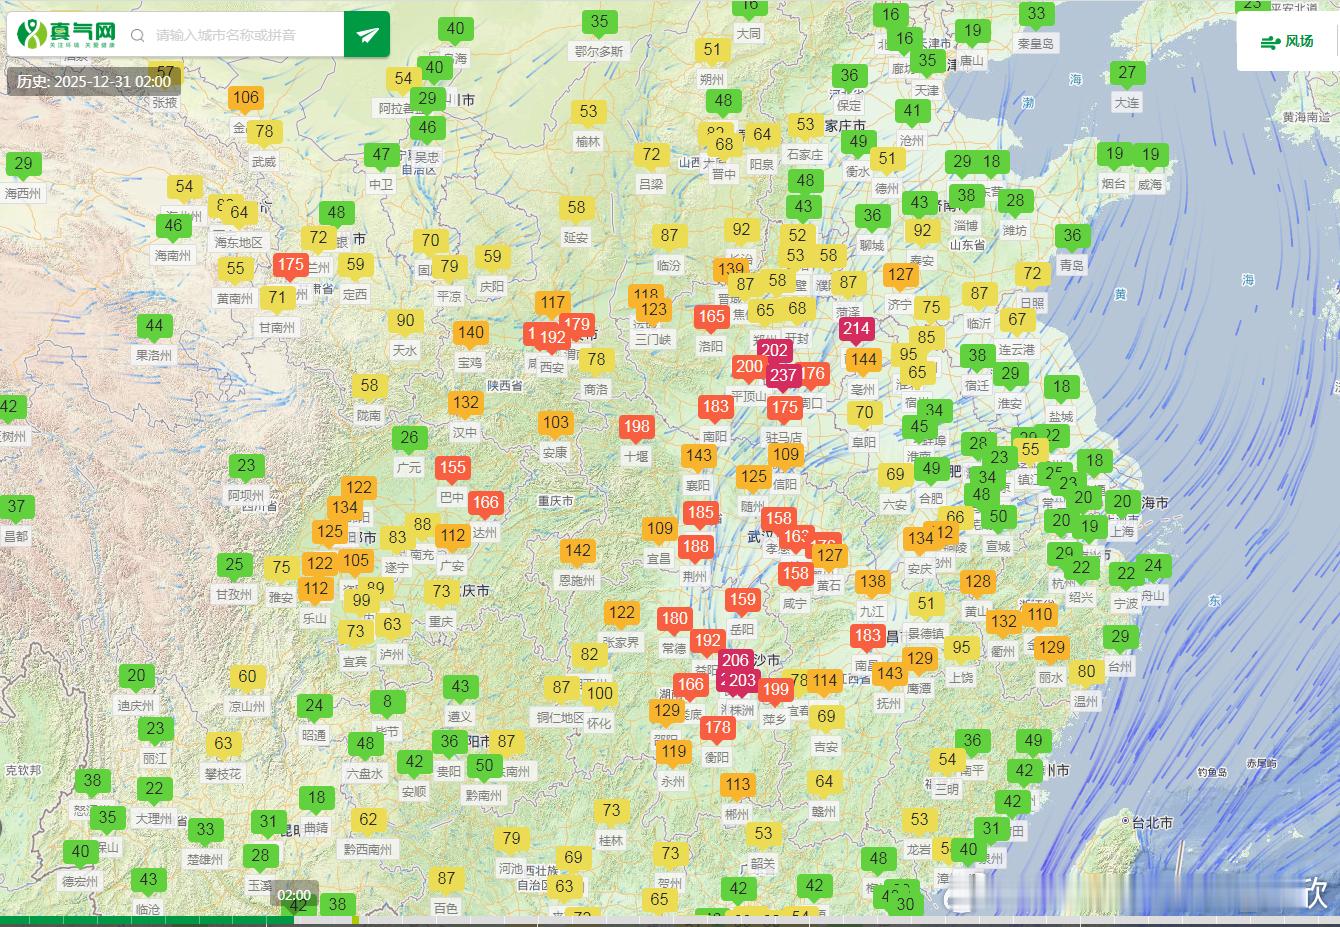Open the 28 marker above 潍坊
The image size is (1340, 927).
click(1015, 203)
